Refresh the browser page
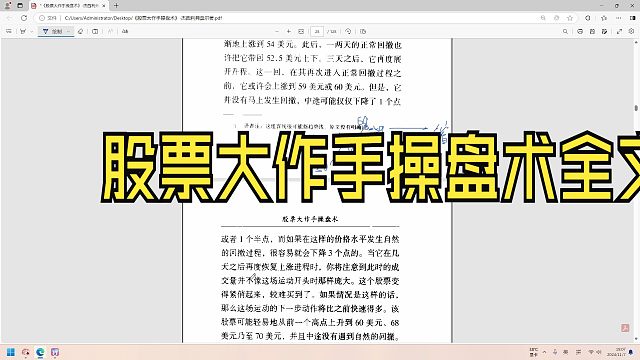Viewport: 640px width, 360px height. point(24,18)
